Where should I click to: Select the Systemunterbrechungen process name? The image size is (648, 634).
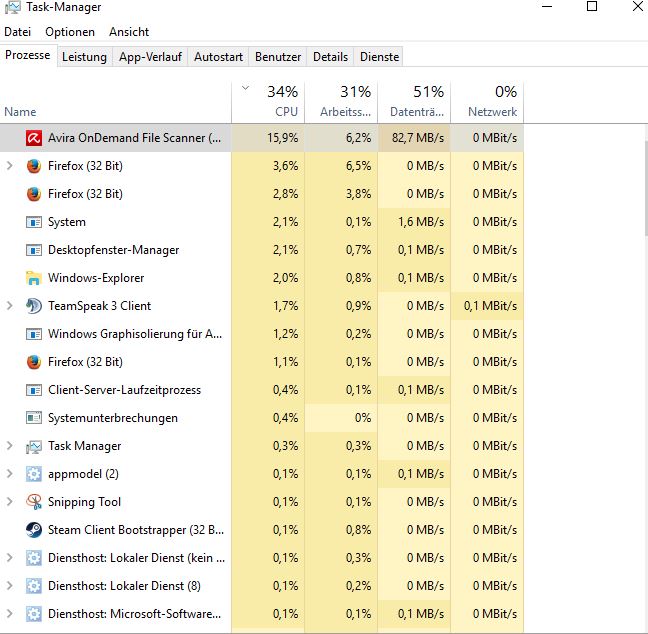point(113,418)
